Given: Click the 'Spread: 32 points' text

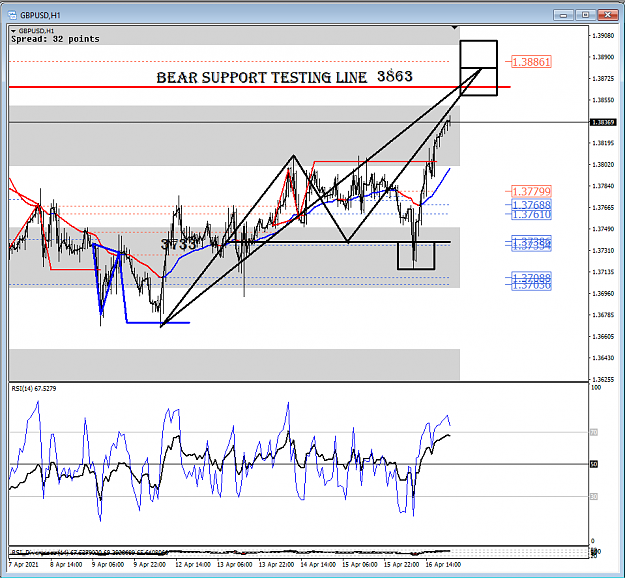Looking at the screenshot, I should pyautogui.click(x=55, y=39).
